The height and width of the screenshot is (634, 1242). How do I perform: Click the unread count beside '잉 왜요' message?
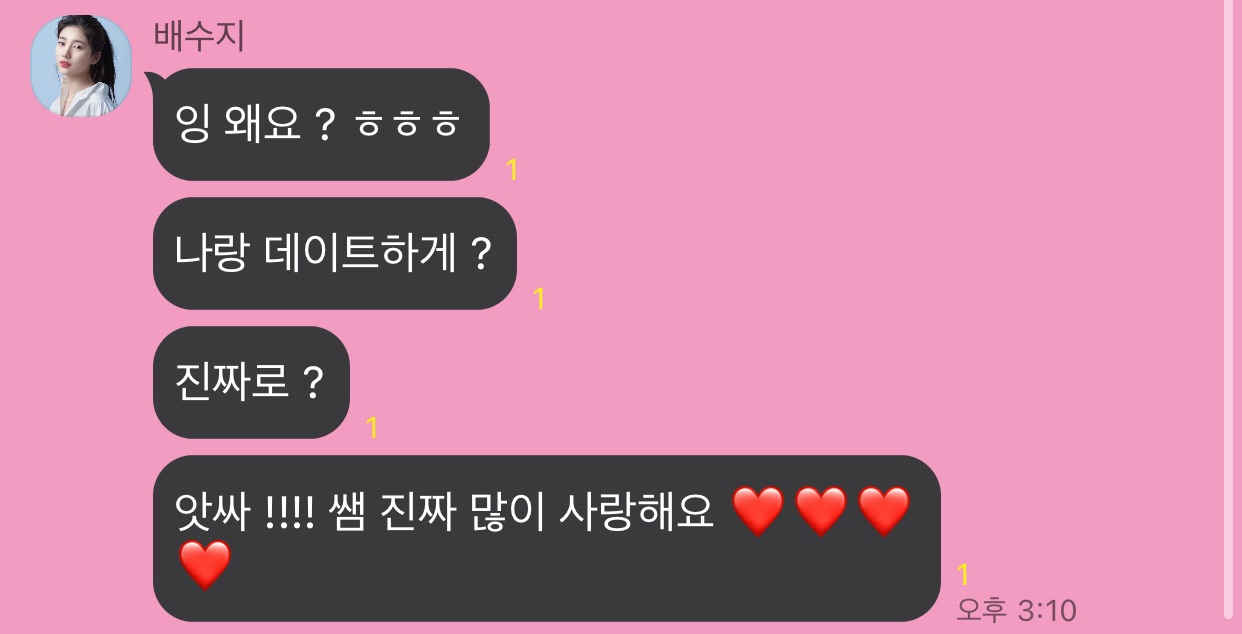click(512, 170)
